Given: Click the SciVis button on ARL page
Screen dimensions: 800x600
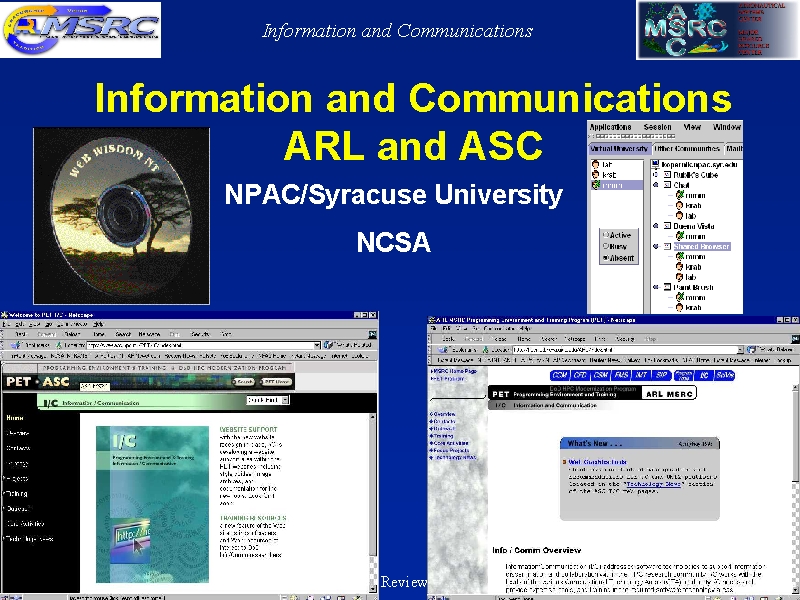Looking at the screenshot, I should 724,375.
